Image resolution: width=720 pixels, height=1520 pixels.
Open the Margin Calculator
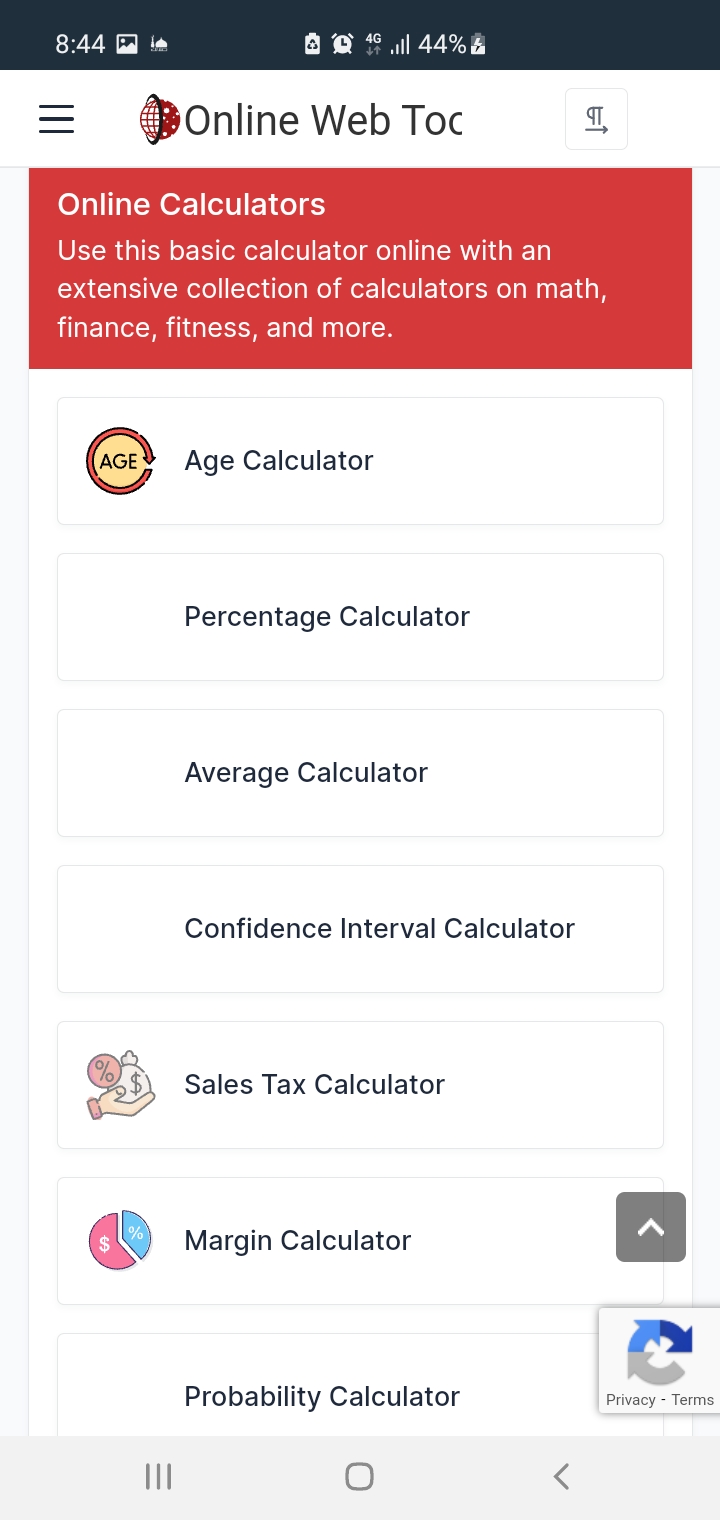point(298,1241)
